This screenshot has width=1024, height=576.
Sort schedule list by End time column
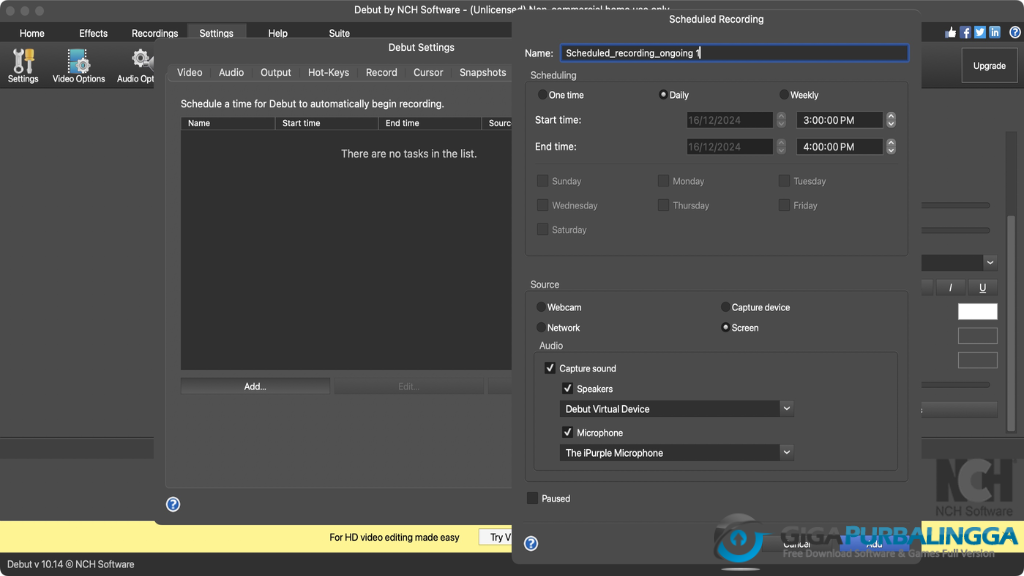430,123
